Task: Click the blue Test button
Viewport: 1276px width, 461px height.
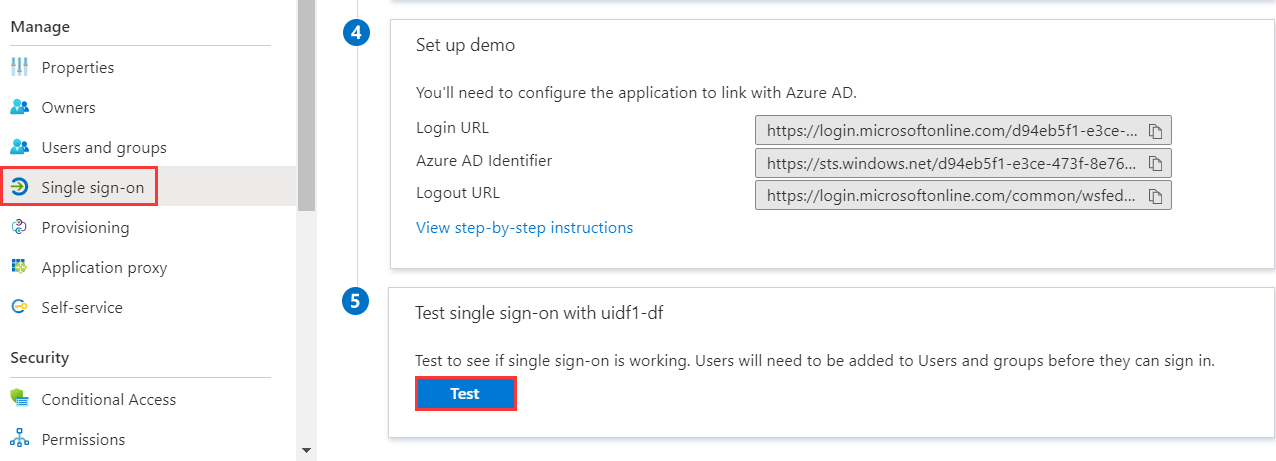Action: pos(465,394)
